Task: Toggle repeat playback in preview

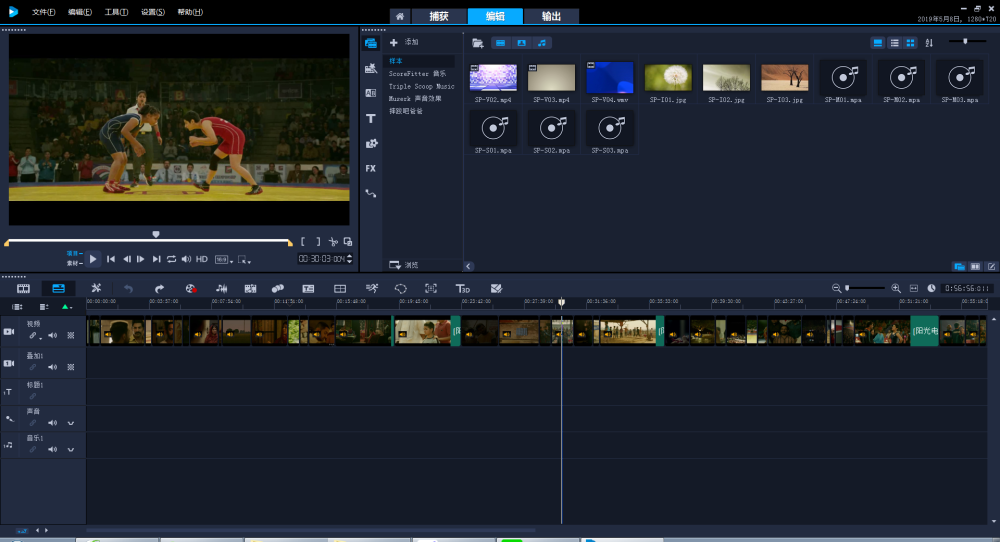Action: point(171,259)
